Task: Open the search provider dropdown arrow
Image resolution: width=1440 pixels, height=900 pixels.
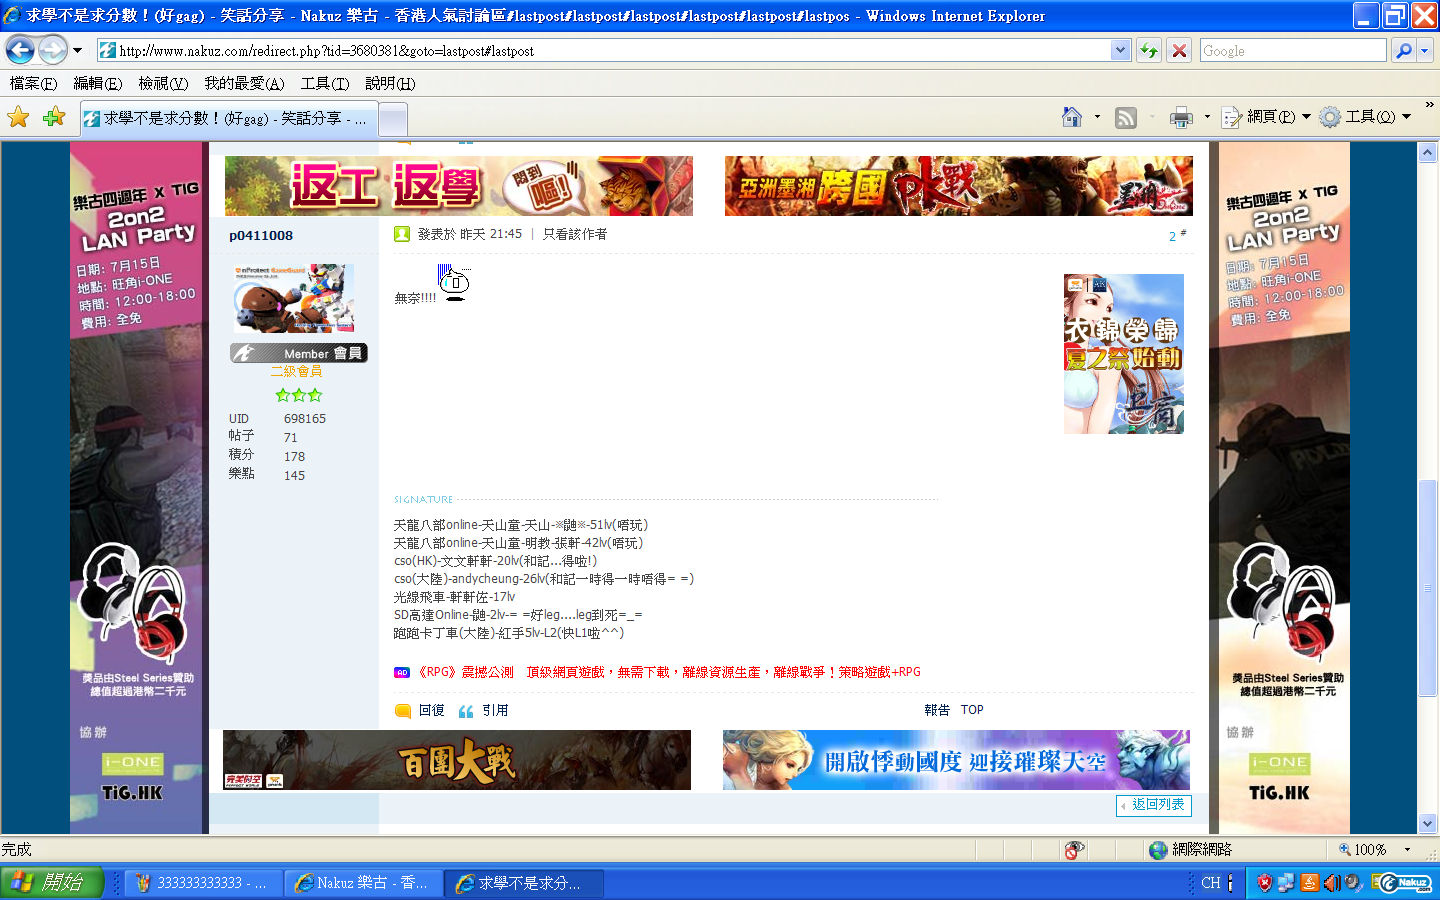Action: pyautogui.click(x=1425, y=50)
